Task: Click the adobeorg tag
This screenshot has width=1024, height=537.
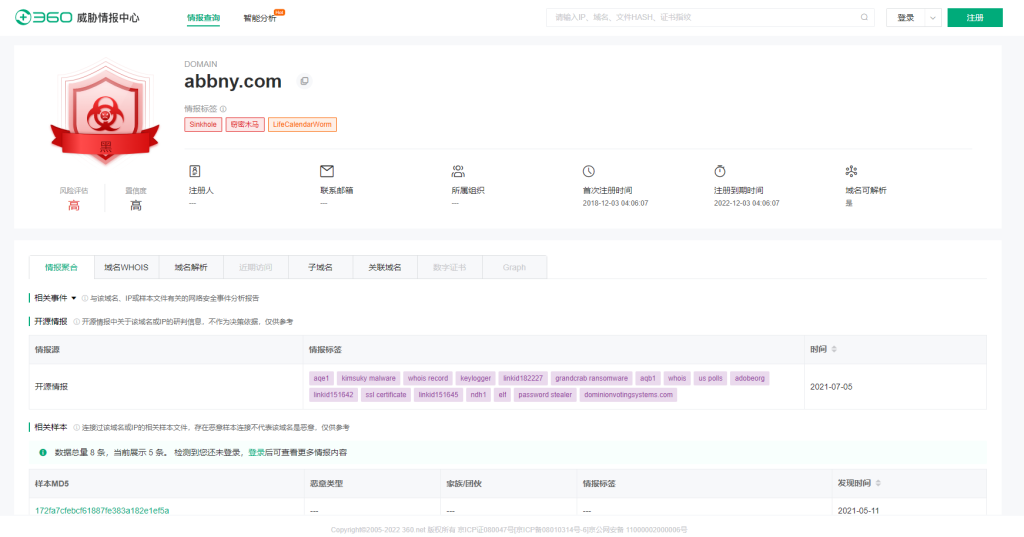Action: (749, 378)
